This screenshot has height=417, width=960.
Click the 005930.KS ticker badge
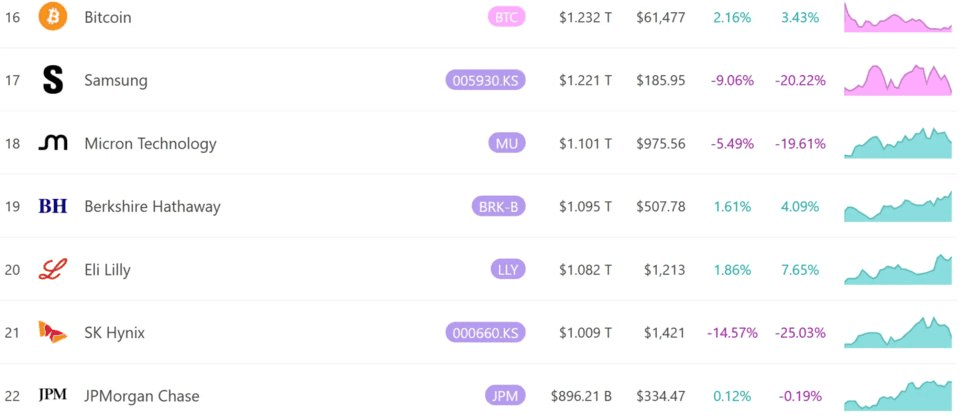(486, 80)
